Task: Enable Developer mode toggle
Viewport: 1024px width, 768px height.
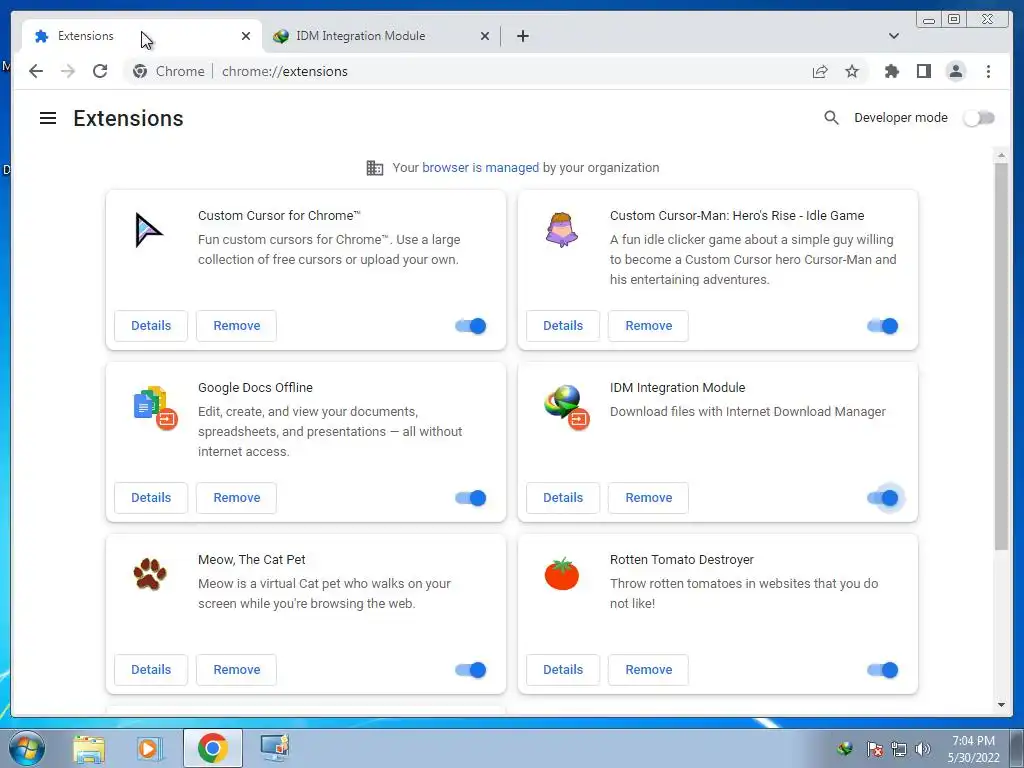Action: click(x=979, y=118)
